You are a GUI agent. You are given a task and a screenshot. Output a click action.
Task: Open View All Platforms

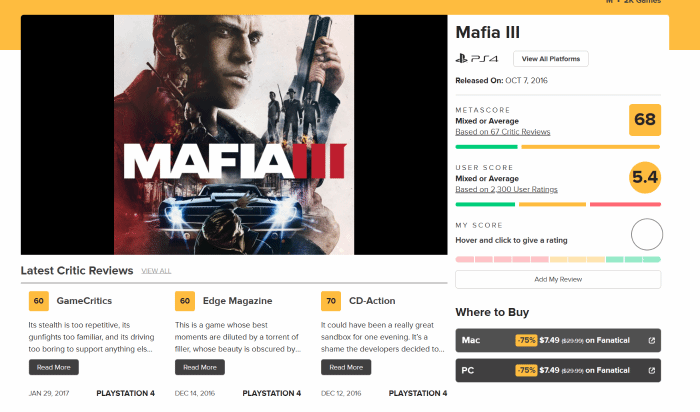click(x=550, y=58)
